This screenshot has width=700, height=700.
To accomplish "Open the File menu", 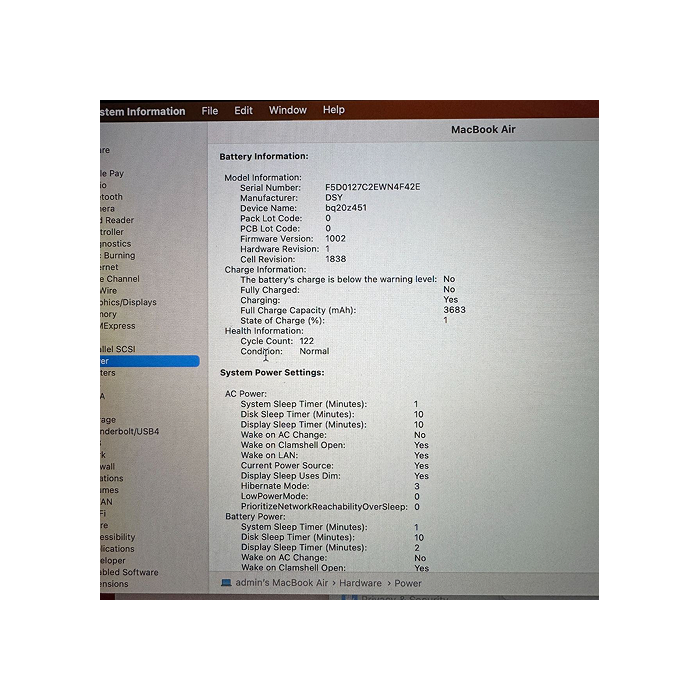I will click(x=209, y=111).
